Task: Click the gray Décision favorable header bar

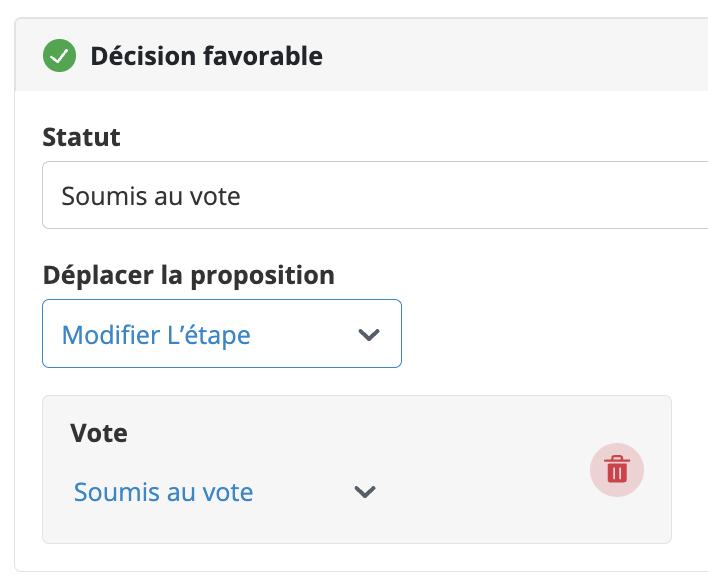Action: pos(497,56)
